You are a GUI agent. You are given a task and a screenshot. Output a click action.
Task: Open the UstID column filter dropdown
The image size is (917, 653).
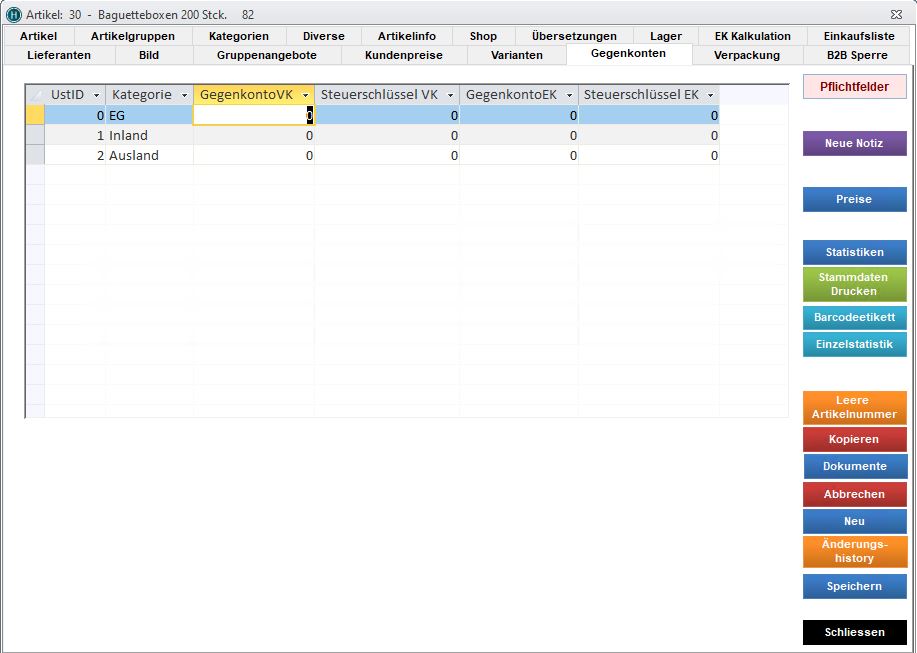96,95
